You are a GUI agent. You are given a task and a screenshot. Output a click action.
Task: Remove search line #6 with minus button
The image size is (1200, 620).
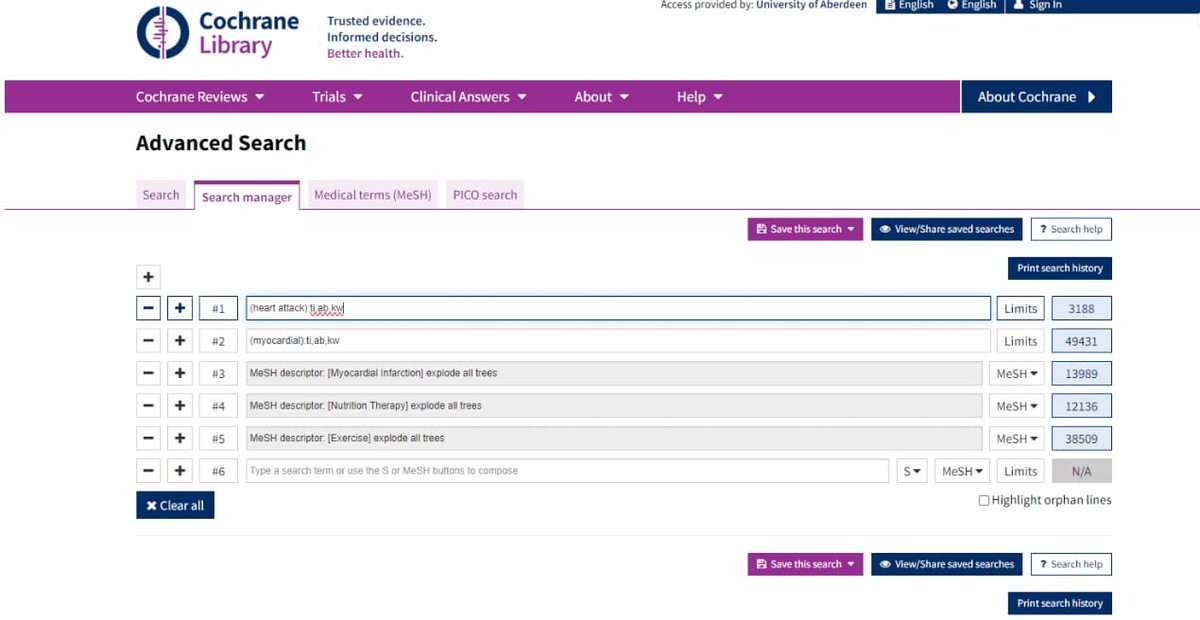(x=148, y=471)
